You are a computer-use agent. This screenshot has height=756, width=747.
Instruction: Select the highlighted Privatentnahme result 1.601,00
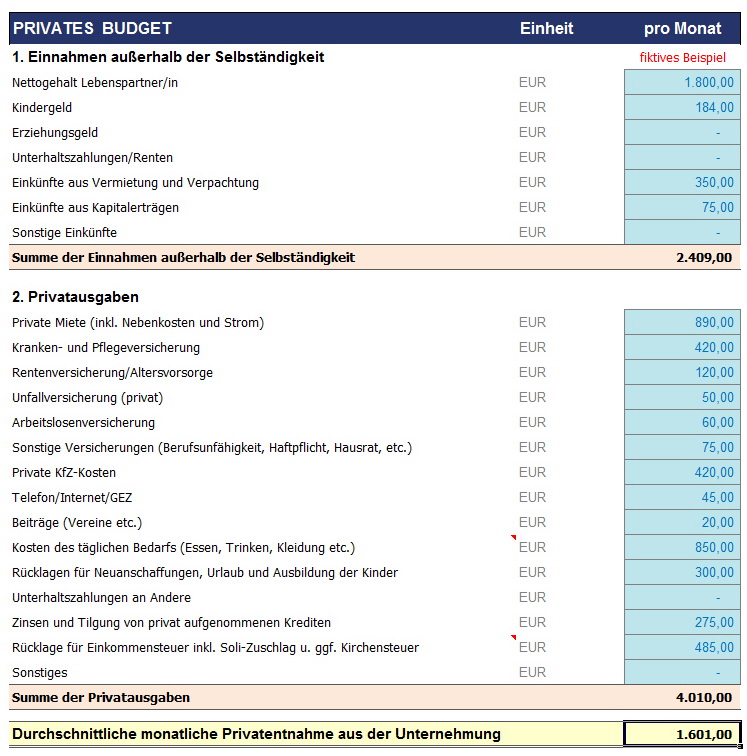coord(682,734)
